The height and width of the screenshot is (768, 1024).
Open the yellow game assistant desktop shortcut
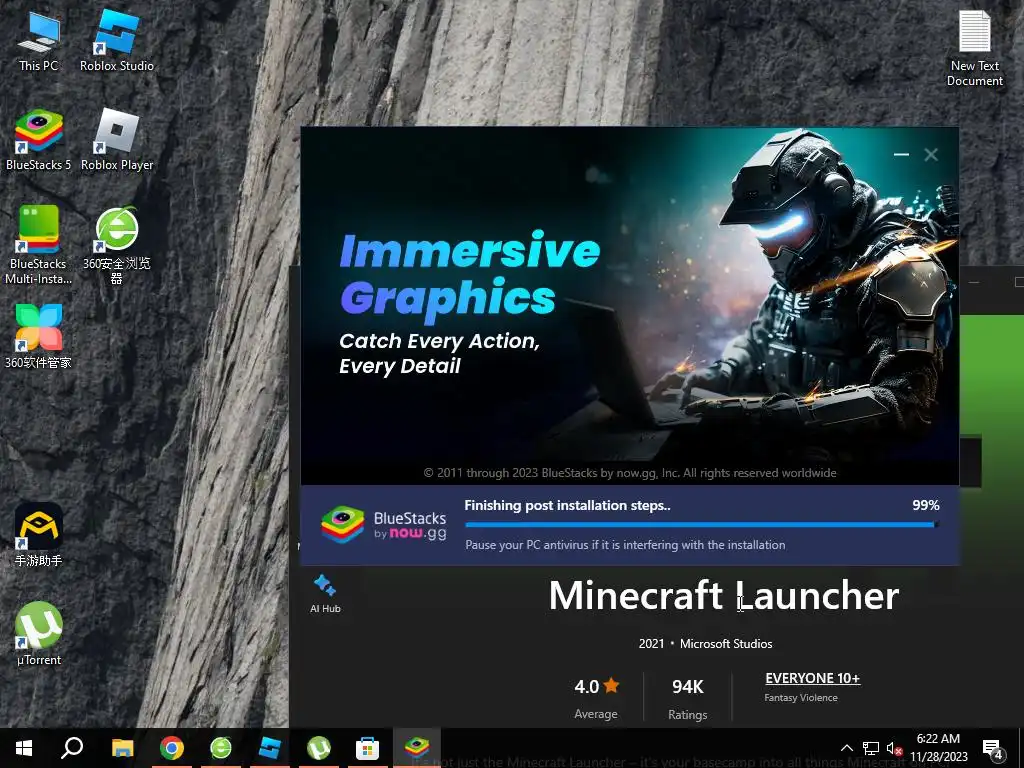39,534
